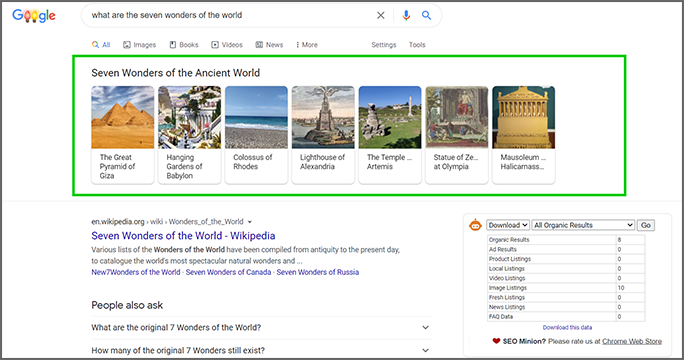
Task: Click the FAQ Data row label
Action: pos(500,316)
